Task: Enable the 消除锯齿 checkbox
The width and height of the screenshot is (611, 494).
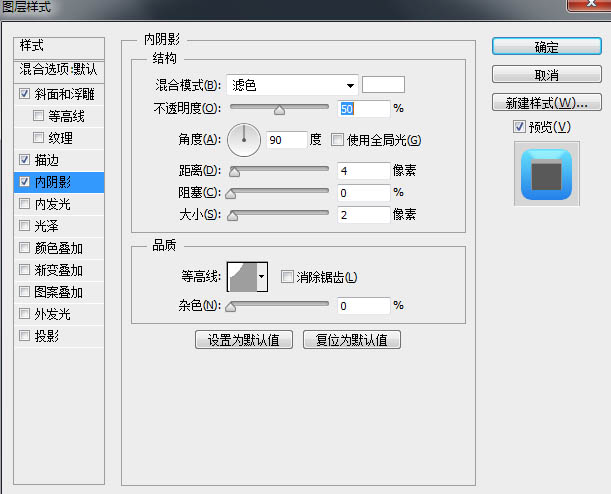Action: tap(287, 277)
